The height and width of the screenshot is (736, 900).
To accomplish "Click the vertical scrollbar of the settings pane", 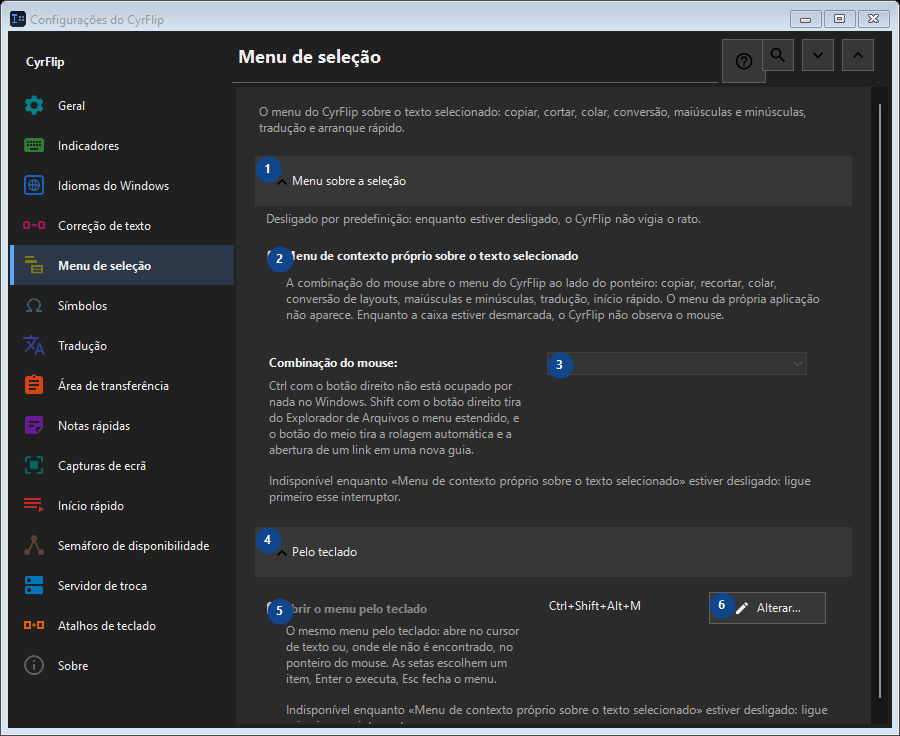I will pos(880,401).
